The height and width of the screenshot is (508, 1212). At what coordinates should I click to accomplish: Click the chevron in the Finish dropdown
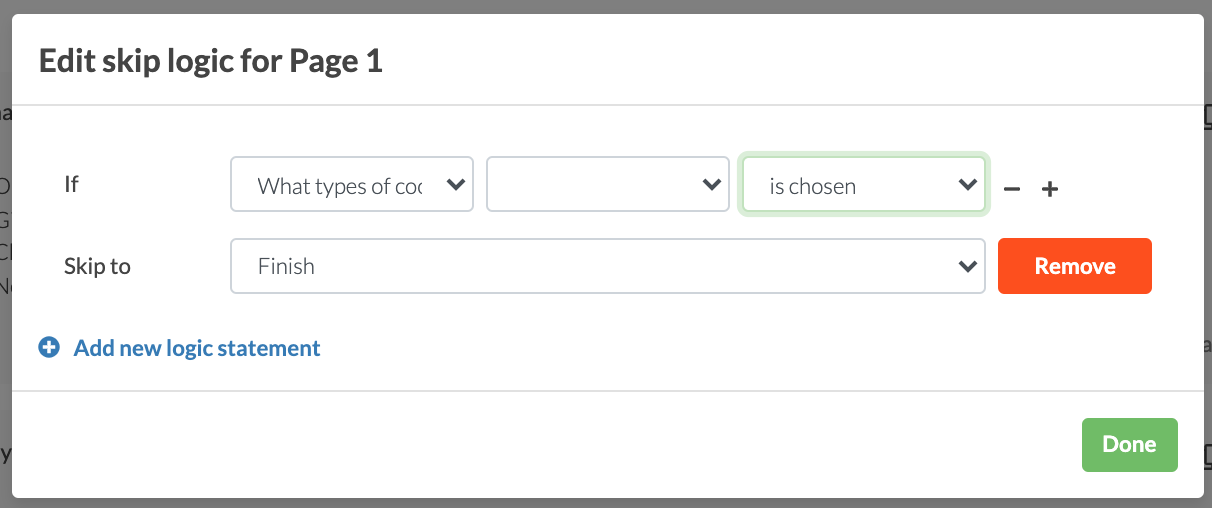coord(967,267)
